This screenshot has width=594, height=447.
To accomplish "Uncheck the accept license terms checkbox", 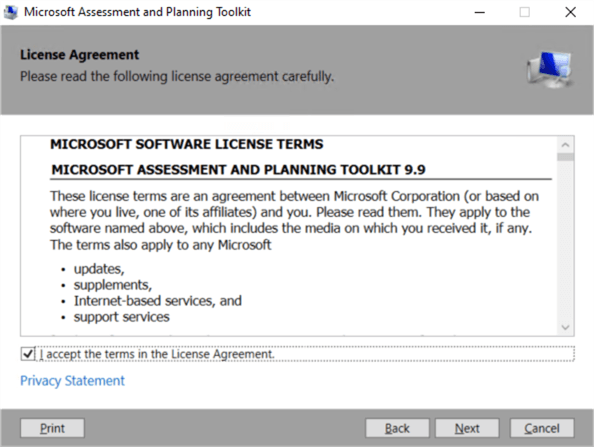I will 28,354.
